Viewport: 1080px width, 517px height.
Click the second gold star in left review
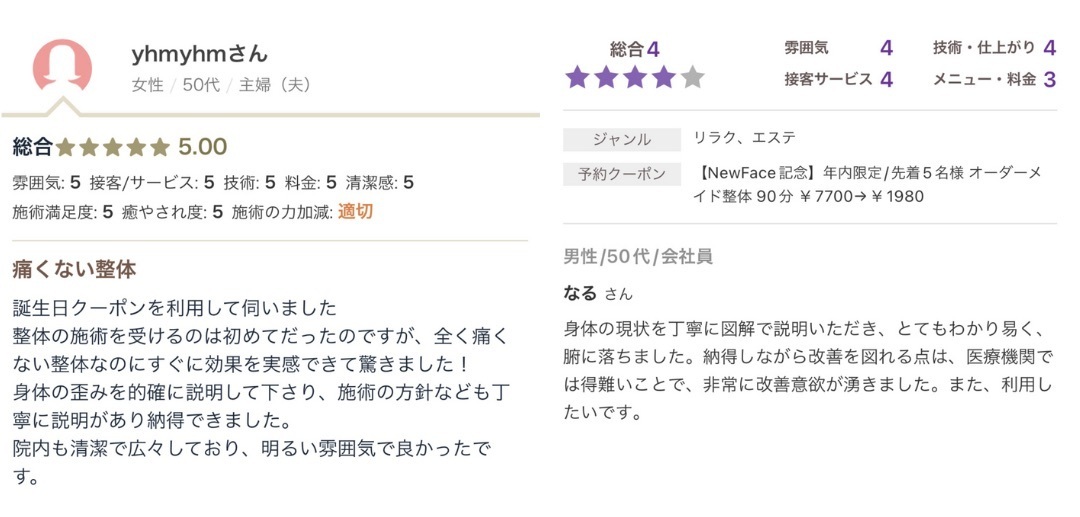pos(89,147)
